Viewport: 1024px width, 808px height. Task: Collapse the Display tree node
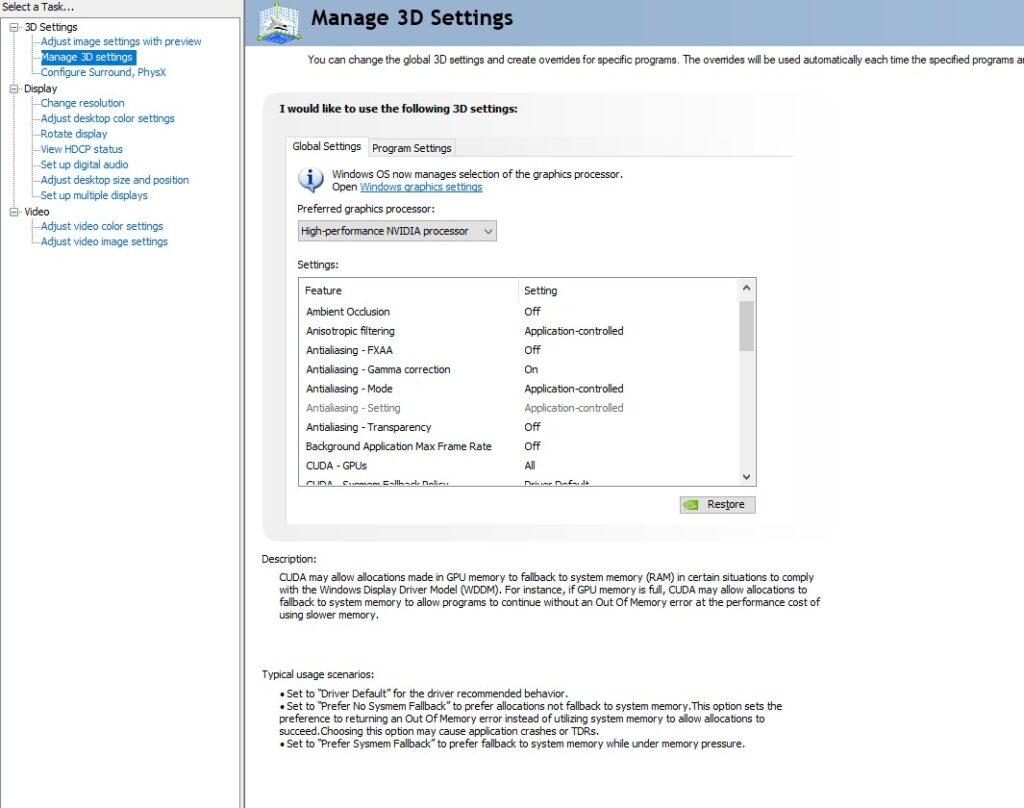(x=14, y=88)
